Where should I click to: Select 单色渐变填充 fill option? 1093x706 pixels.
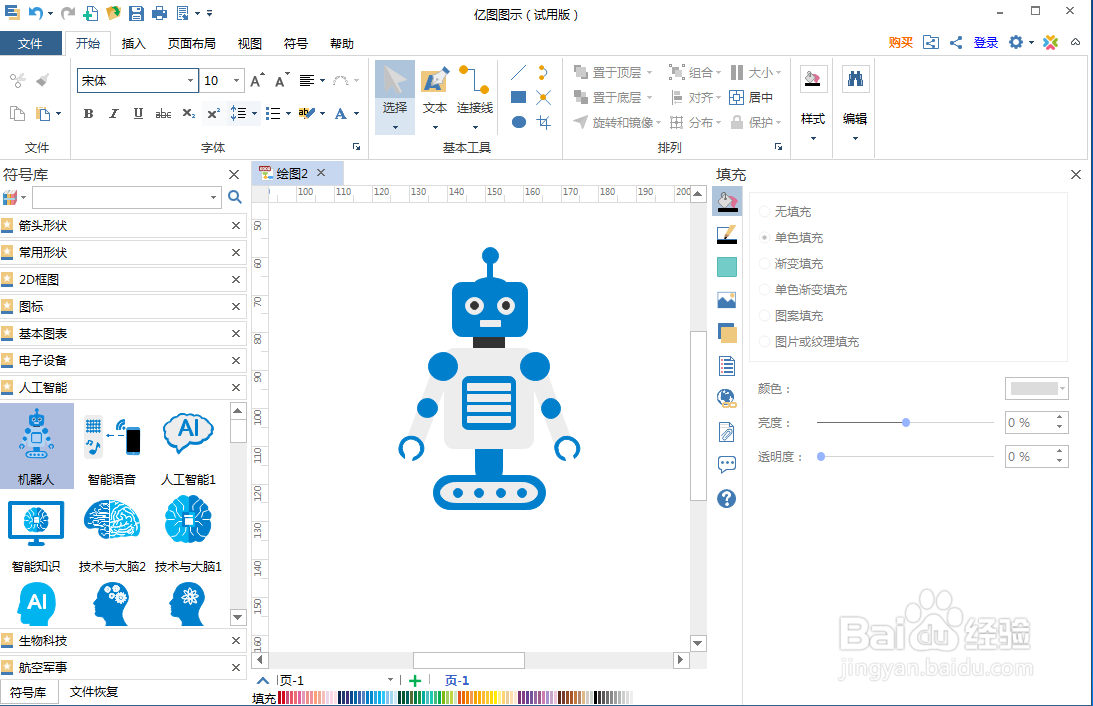pos(803,289)
